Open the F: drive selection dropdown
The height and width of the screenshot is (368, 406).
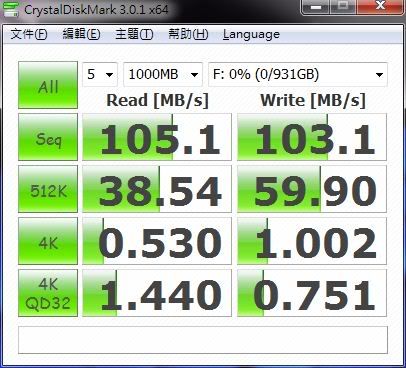298,74
